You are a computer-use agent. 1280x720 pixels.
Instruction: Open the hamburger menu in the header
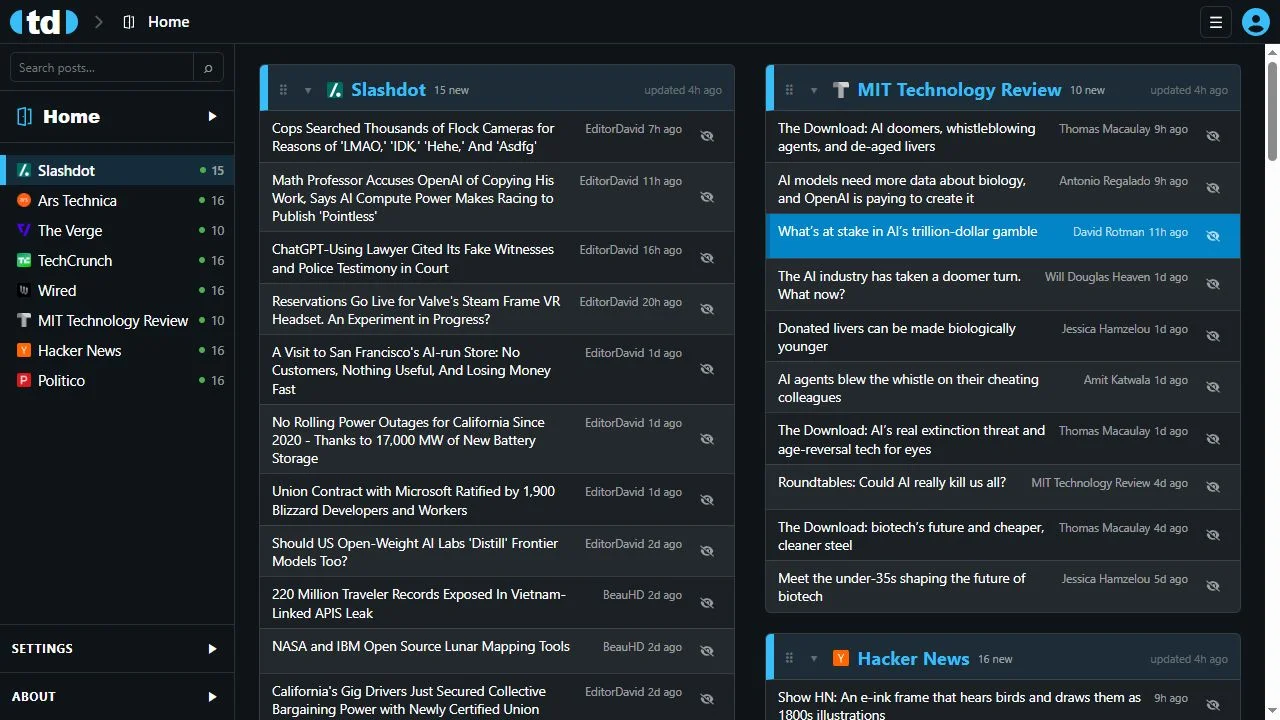[1216, 22]
